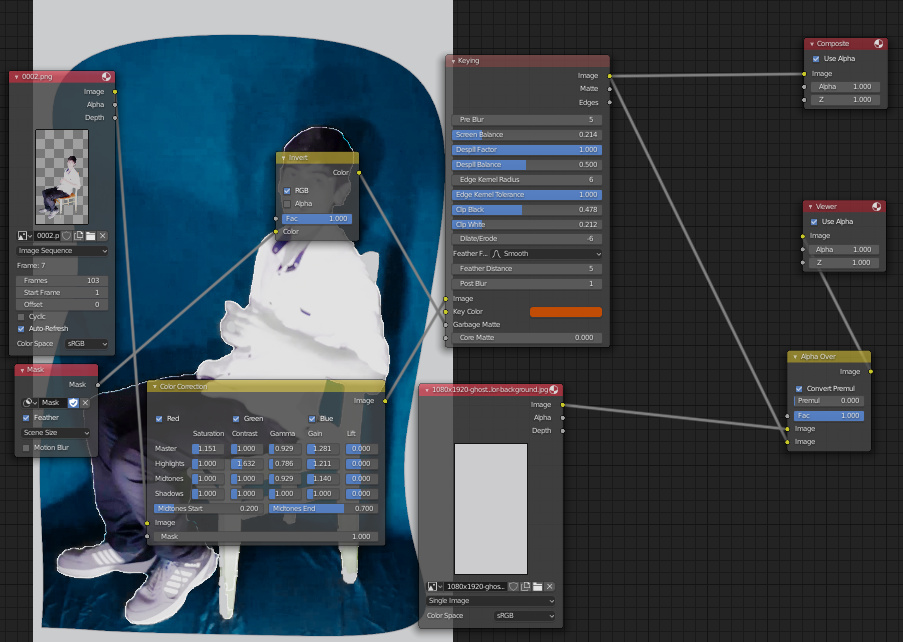Toggle blue fake user shield in Mask node
This screenshot has width=903, height=642.
click(73, 403)
